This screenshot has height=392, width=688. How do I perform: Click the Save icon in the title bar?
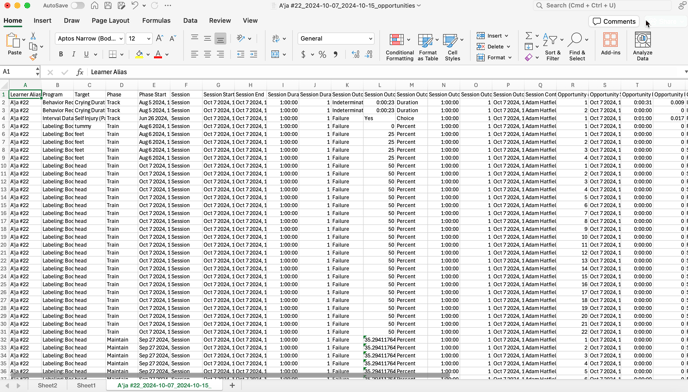[108, 6]
